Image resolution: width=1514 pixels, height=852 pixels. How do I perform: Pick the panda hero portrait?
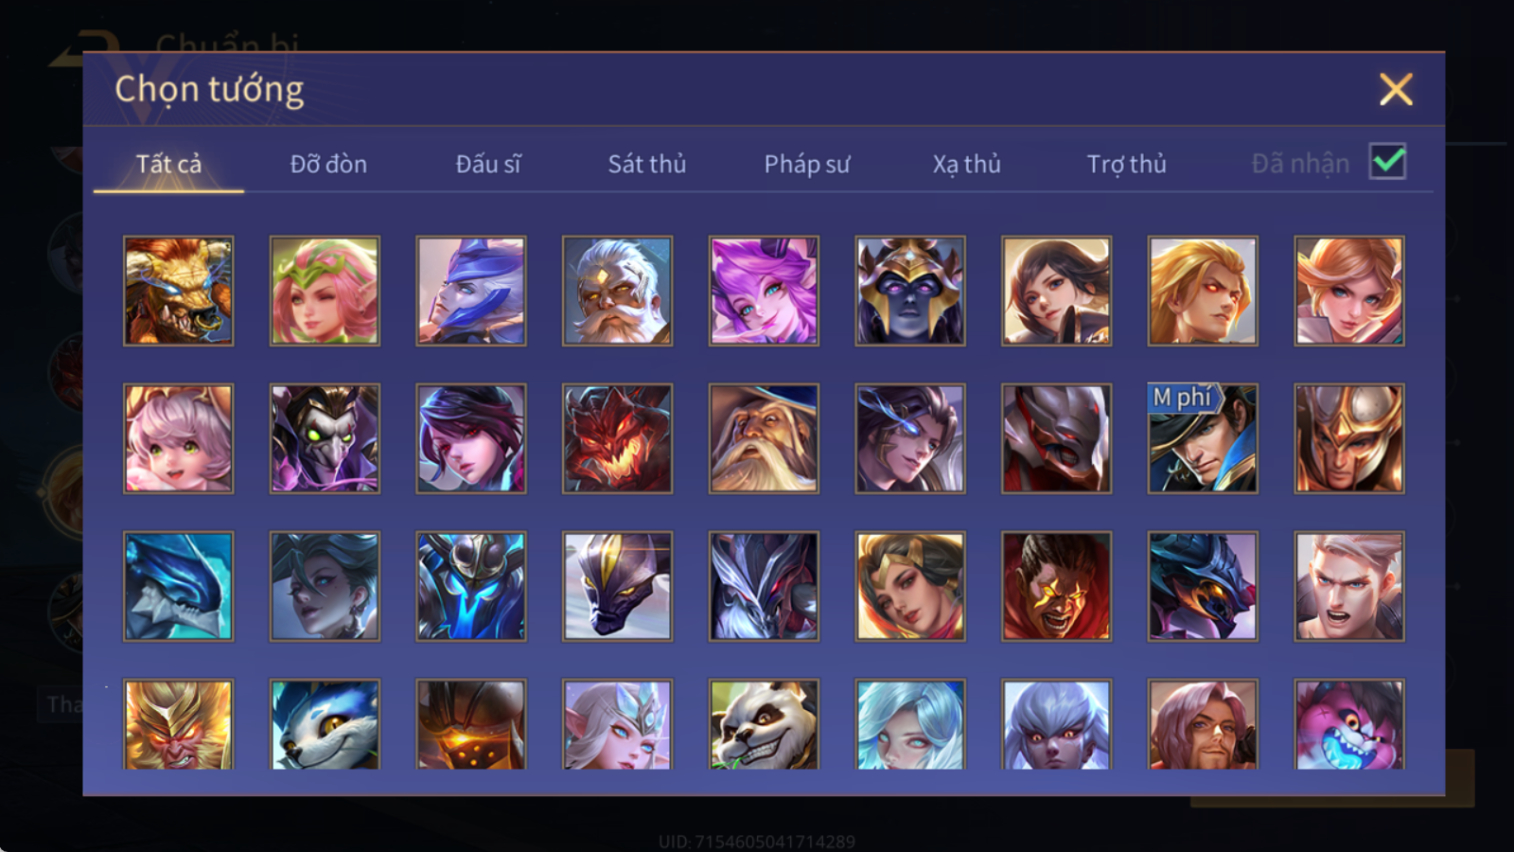[764, 725]
